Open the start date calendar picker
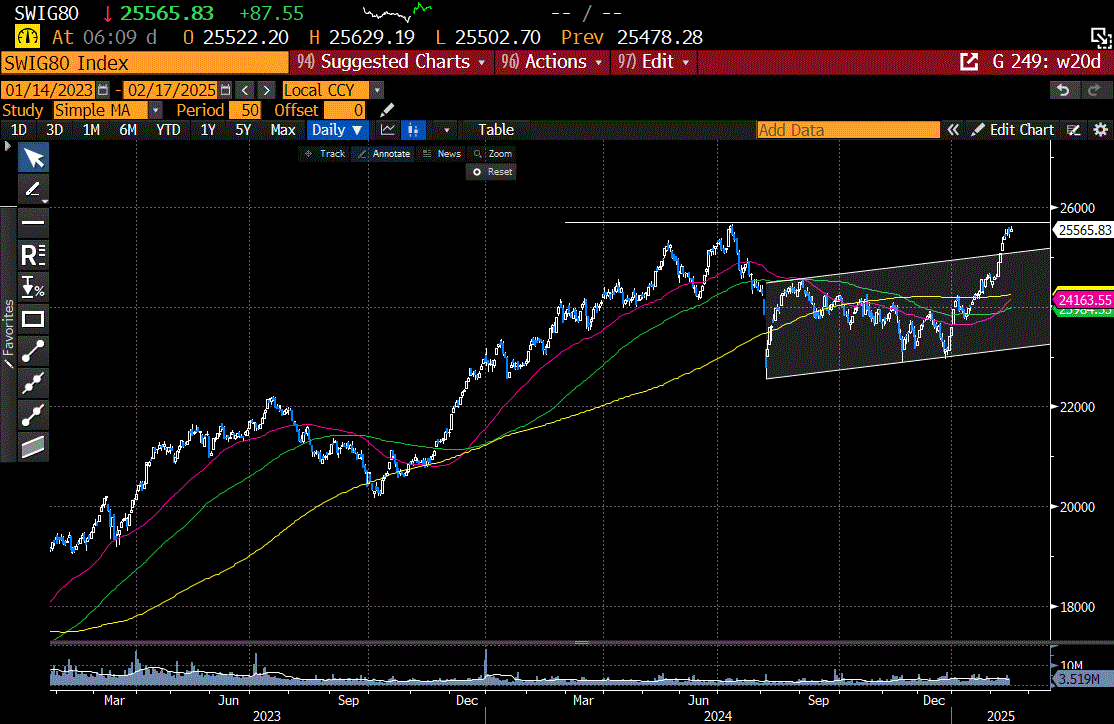This screenshot has height=724, width=1114. point(104,90)
